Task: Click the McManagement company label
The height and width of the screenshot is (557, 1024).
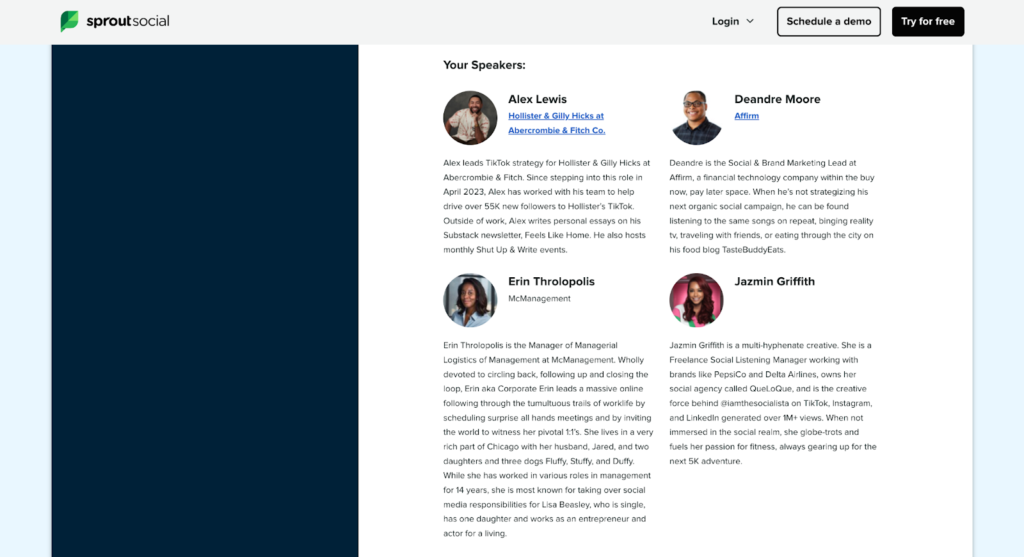Action: pyautogui.click(x=539, y=298)
